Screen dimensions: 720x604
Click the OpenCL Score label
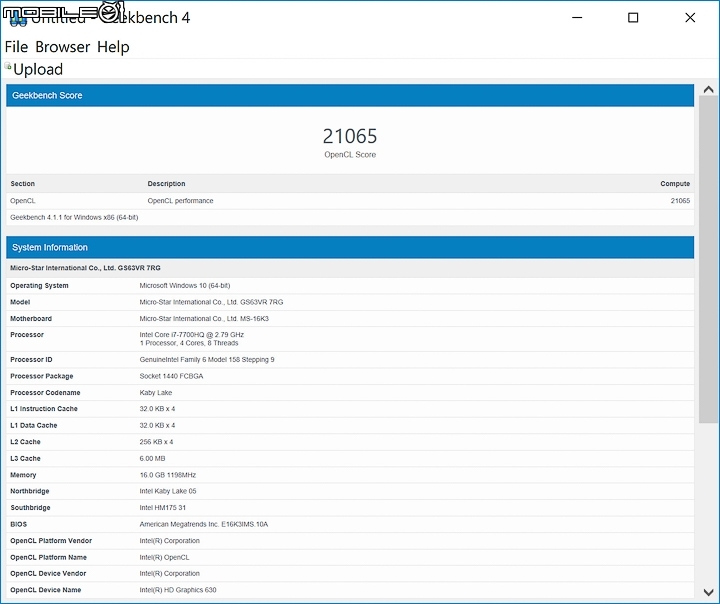click(x=350, y=155)
